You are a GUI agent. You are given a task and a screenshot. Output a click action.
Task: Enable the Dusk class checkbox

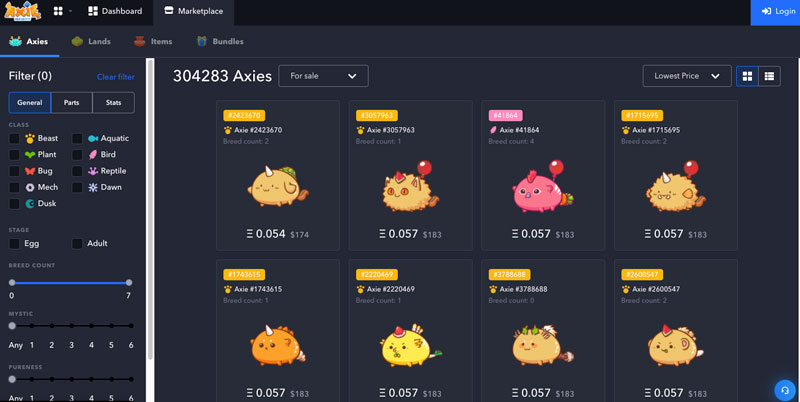tap(14, 204)
